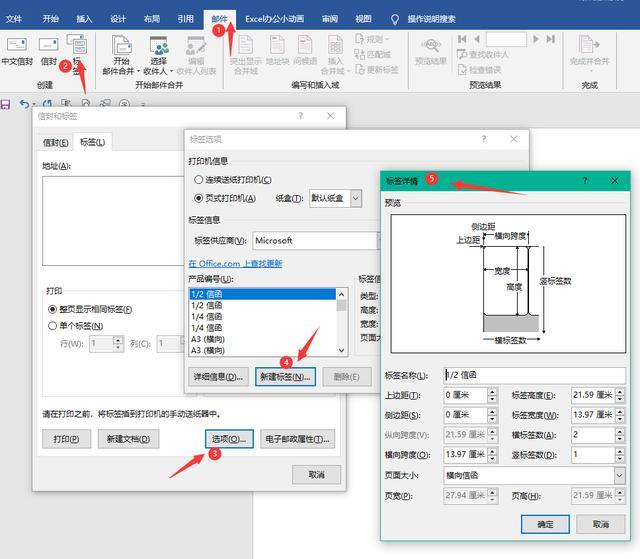Screen dimensions: 640x559
Task: Click the 信封 envelope icon in ribbon
Action: pos(48,44)
